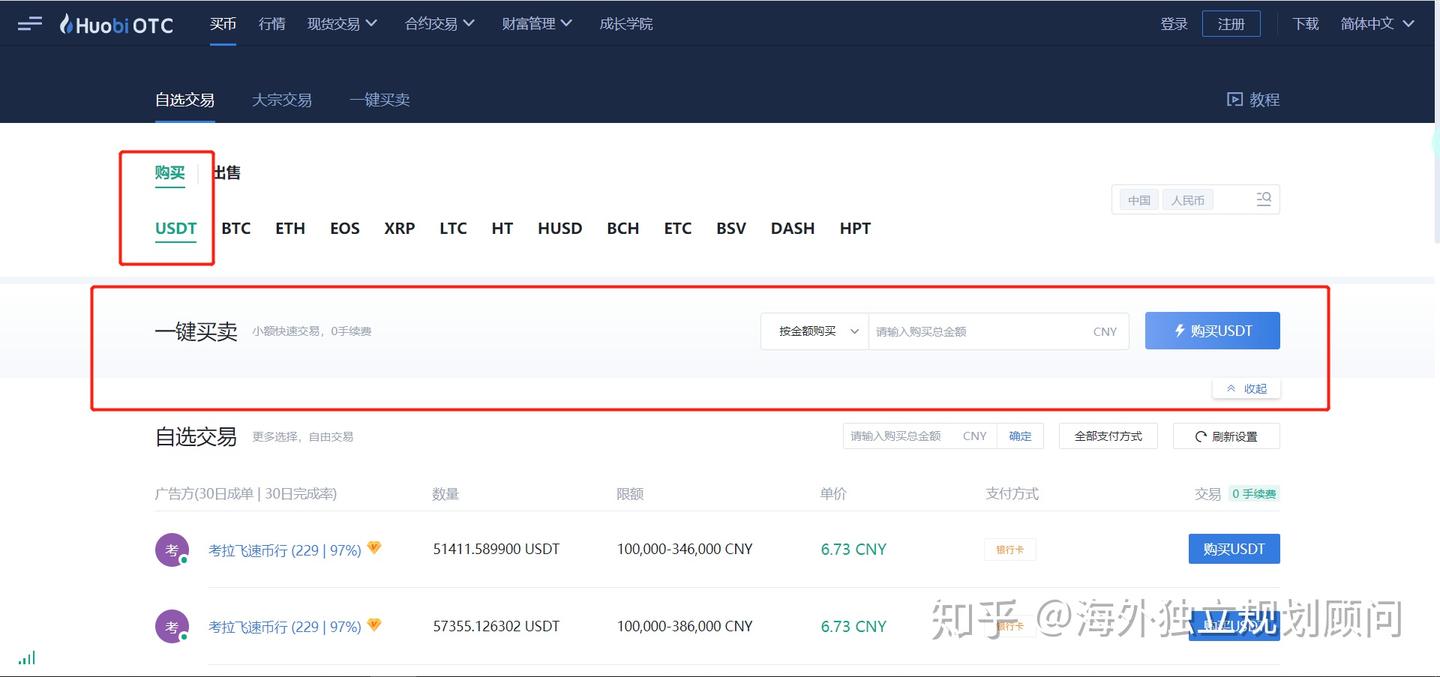Expand the 简体中文 language selector
Viewport: 1440px width, 677px height.
[x=1376, y=23]
